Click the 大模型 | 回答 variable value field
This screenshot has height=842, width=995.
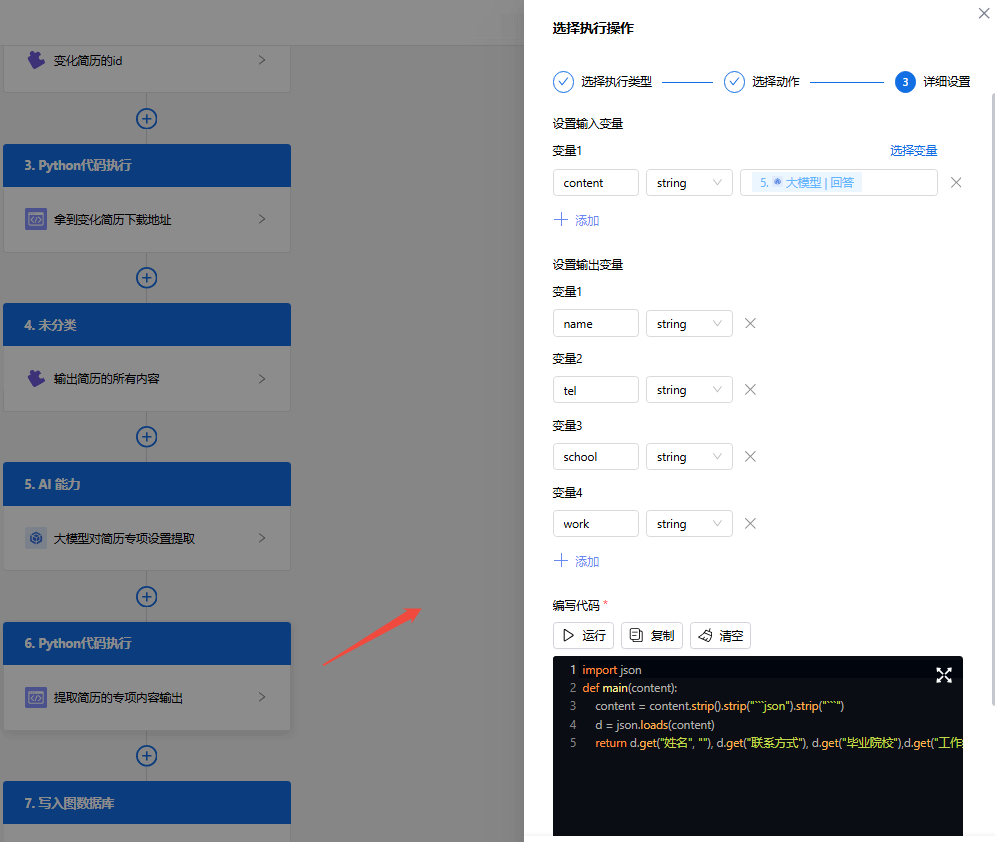[x=838, y=183]
